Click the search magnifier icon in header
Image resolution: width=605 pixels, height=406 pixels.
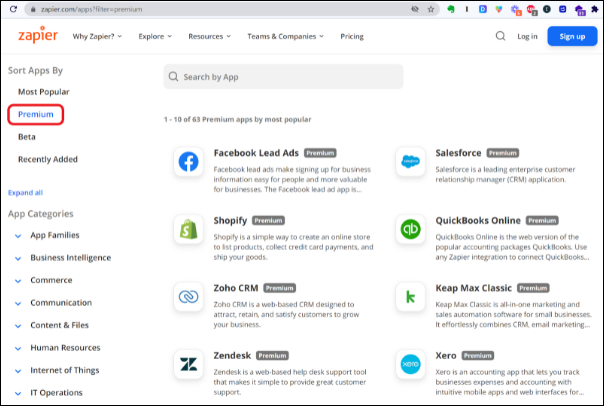point(500,36)
